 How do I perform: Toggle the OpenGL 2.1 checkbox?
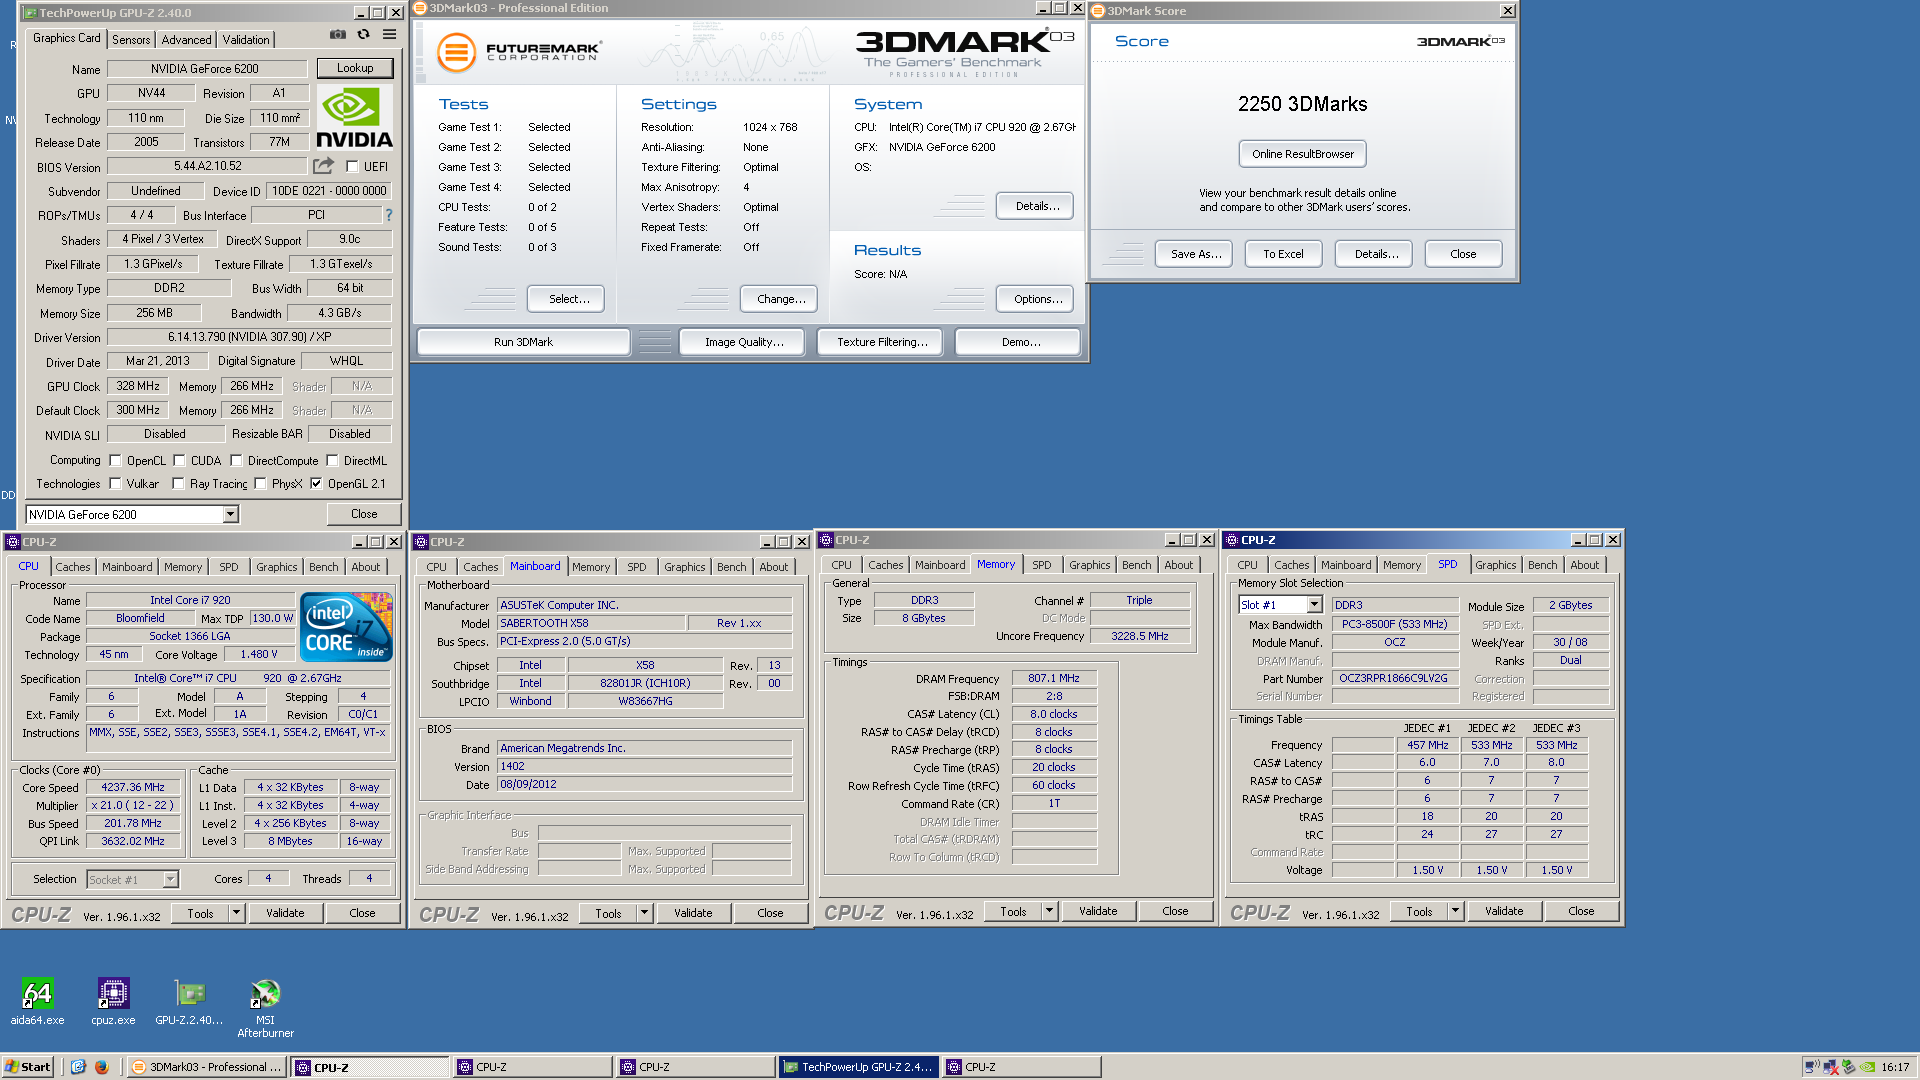point(316,484)
